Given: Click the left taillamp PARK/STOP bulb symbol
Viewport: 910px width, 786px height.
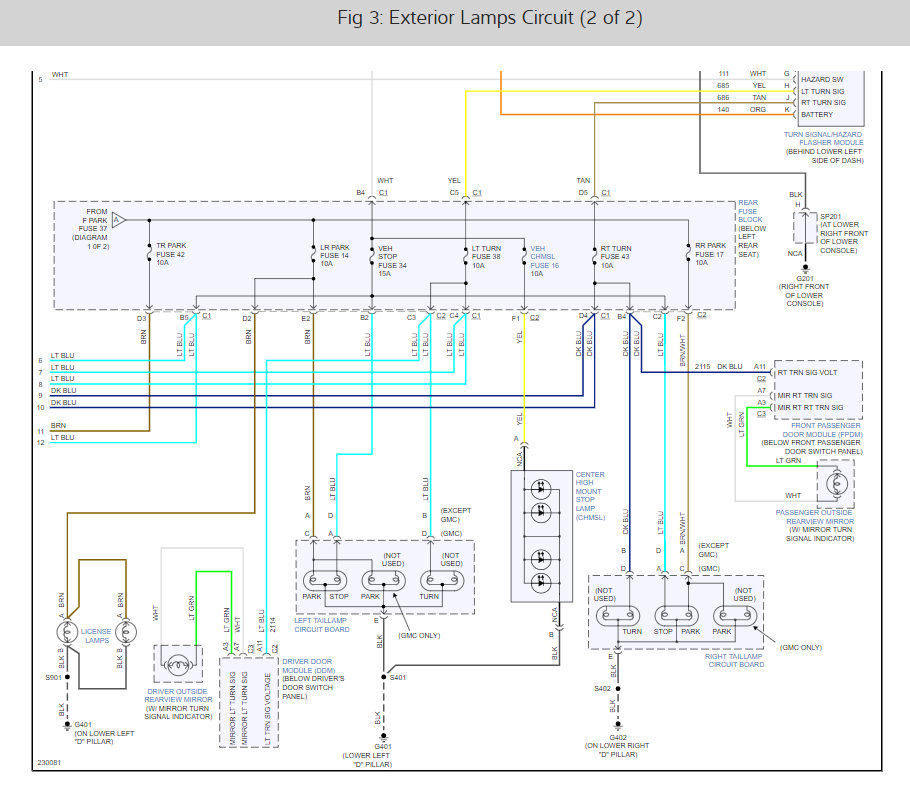Looking at the screenshot, I should coord(325,581).
